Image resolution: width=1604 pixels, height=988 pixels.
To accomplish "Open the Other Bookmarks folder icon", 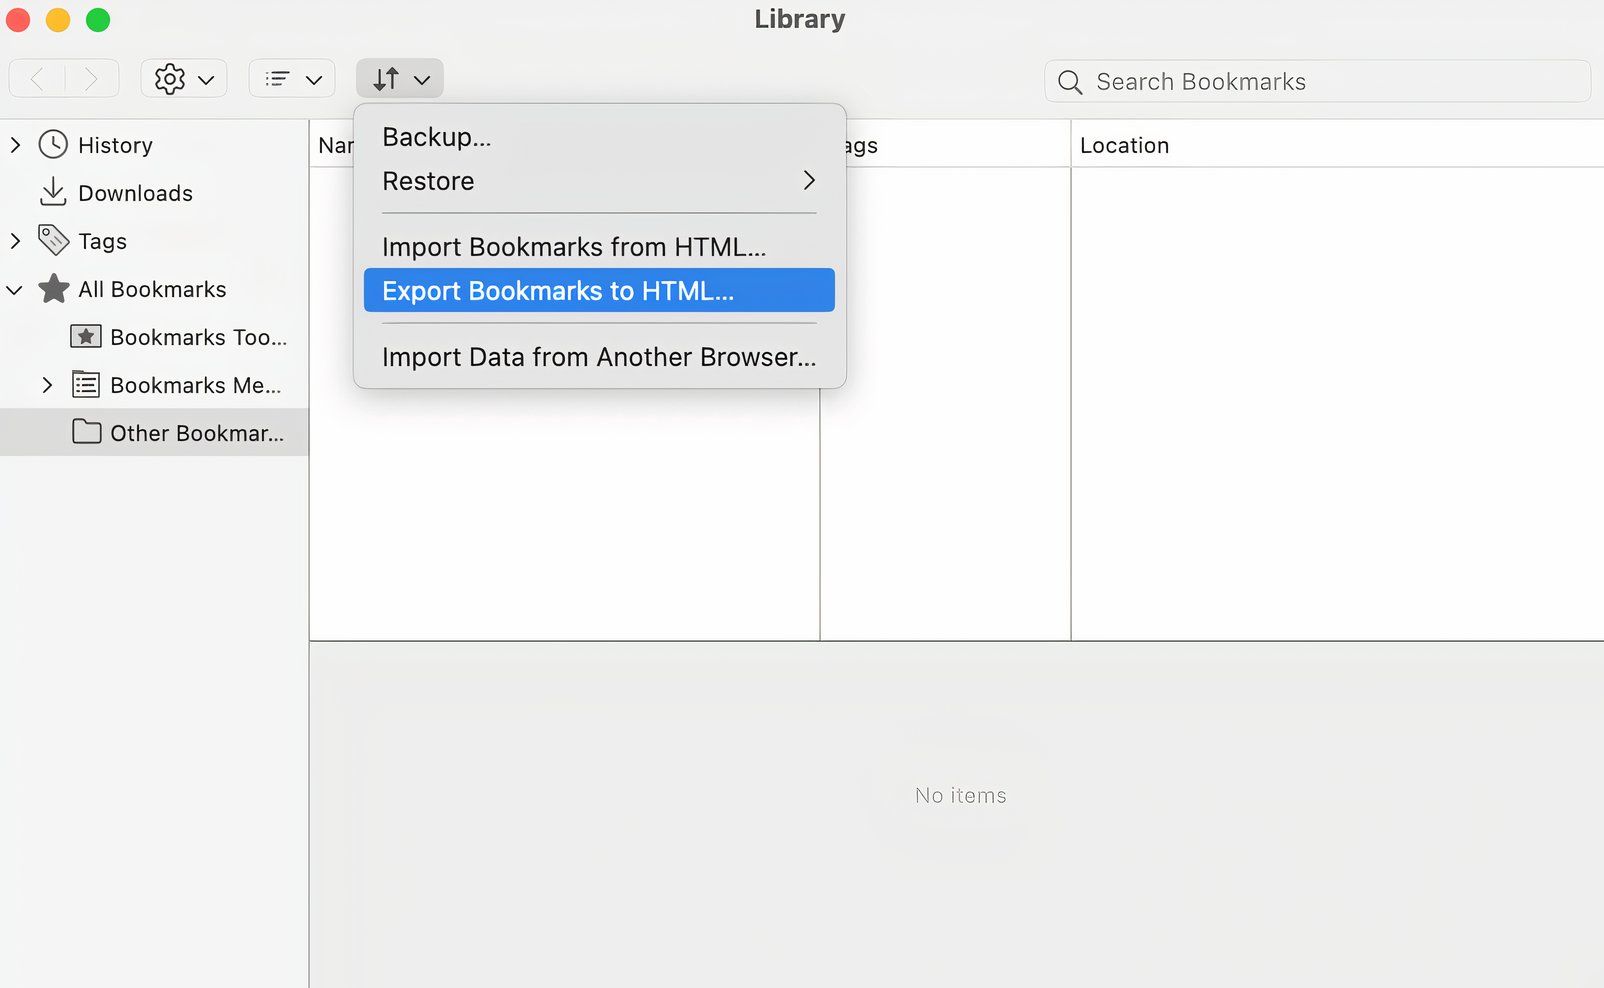I will 86,432.
